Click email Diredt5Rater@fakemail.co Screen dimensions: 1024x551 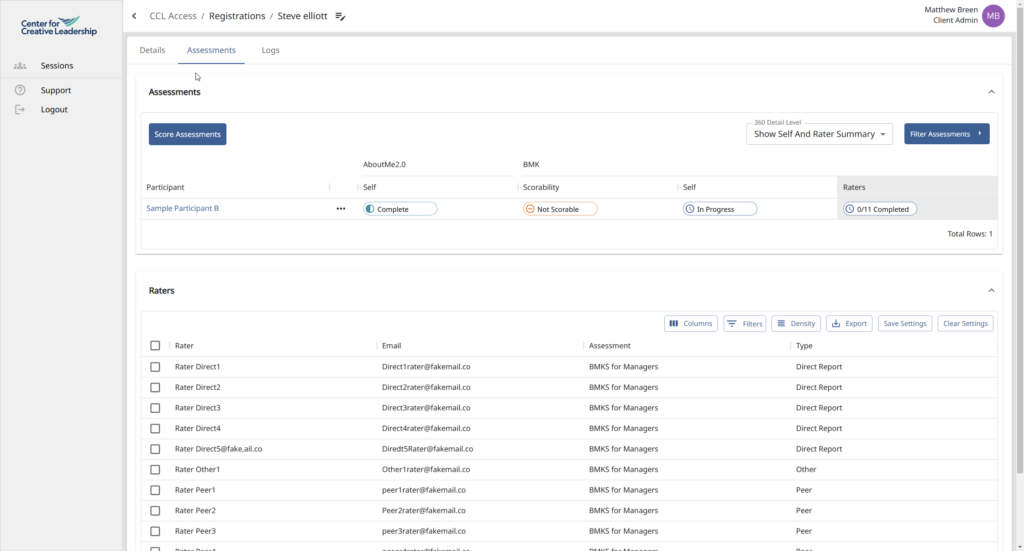[x=427, y=449]
